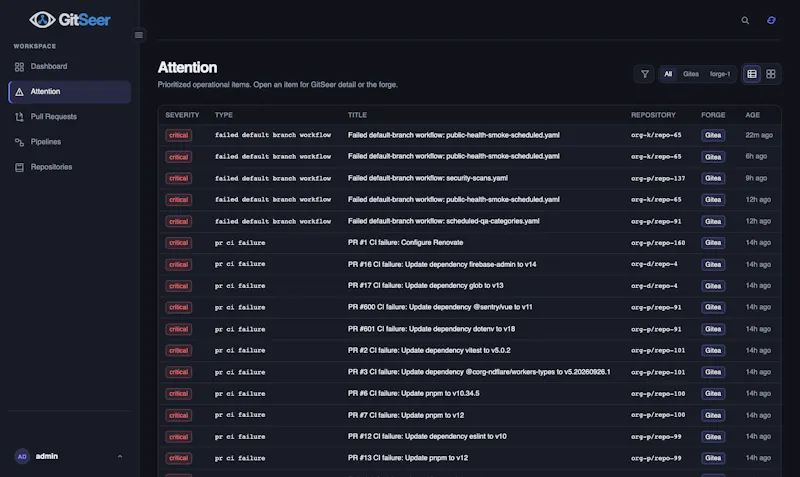Sort by the SEVERITY column header
Image resolution: width=800 pixels, height=477 pixels.
coord(182,115)
